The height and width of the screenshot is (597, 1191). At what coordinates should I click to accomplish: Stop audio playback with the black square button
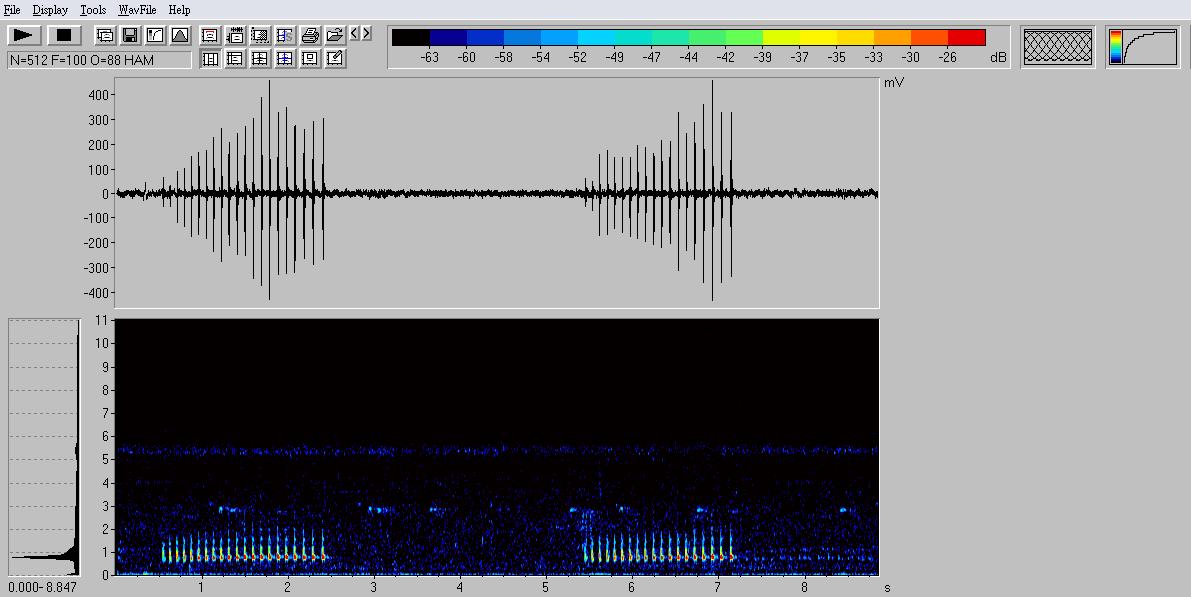(64, 35)
